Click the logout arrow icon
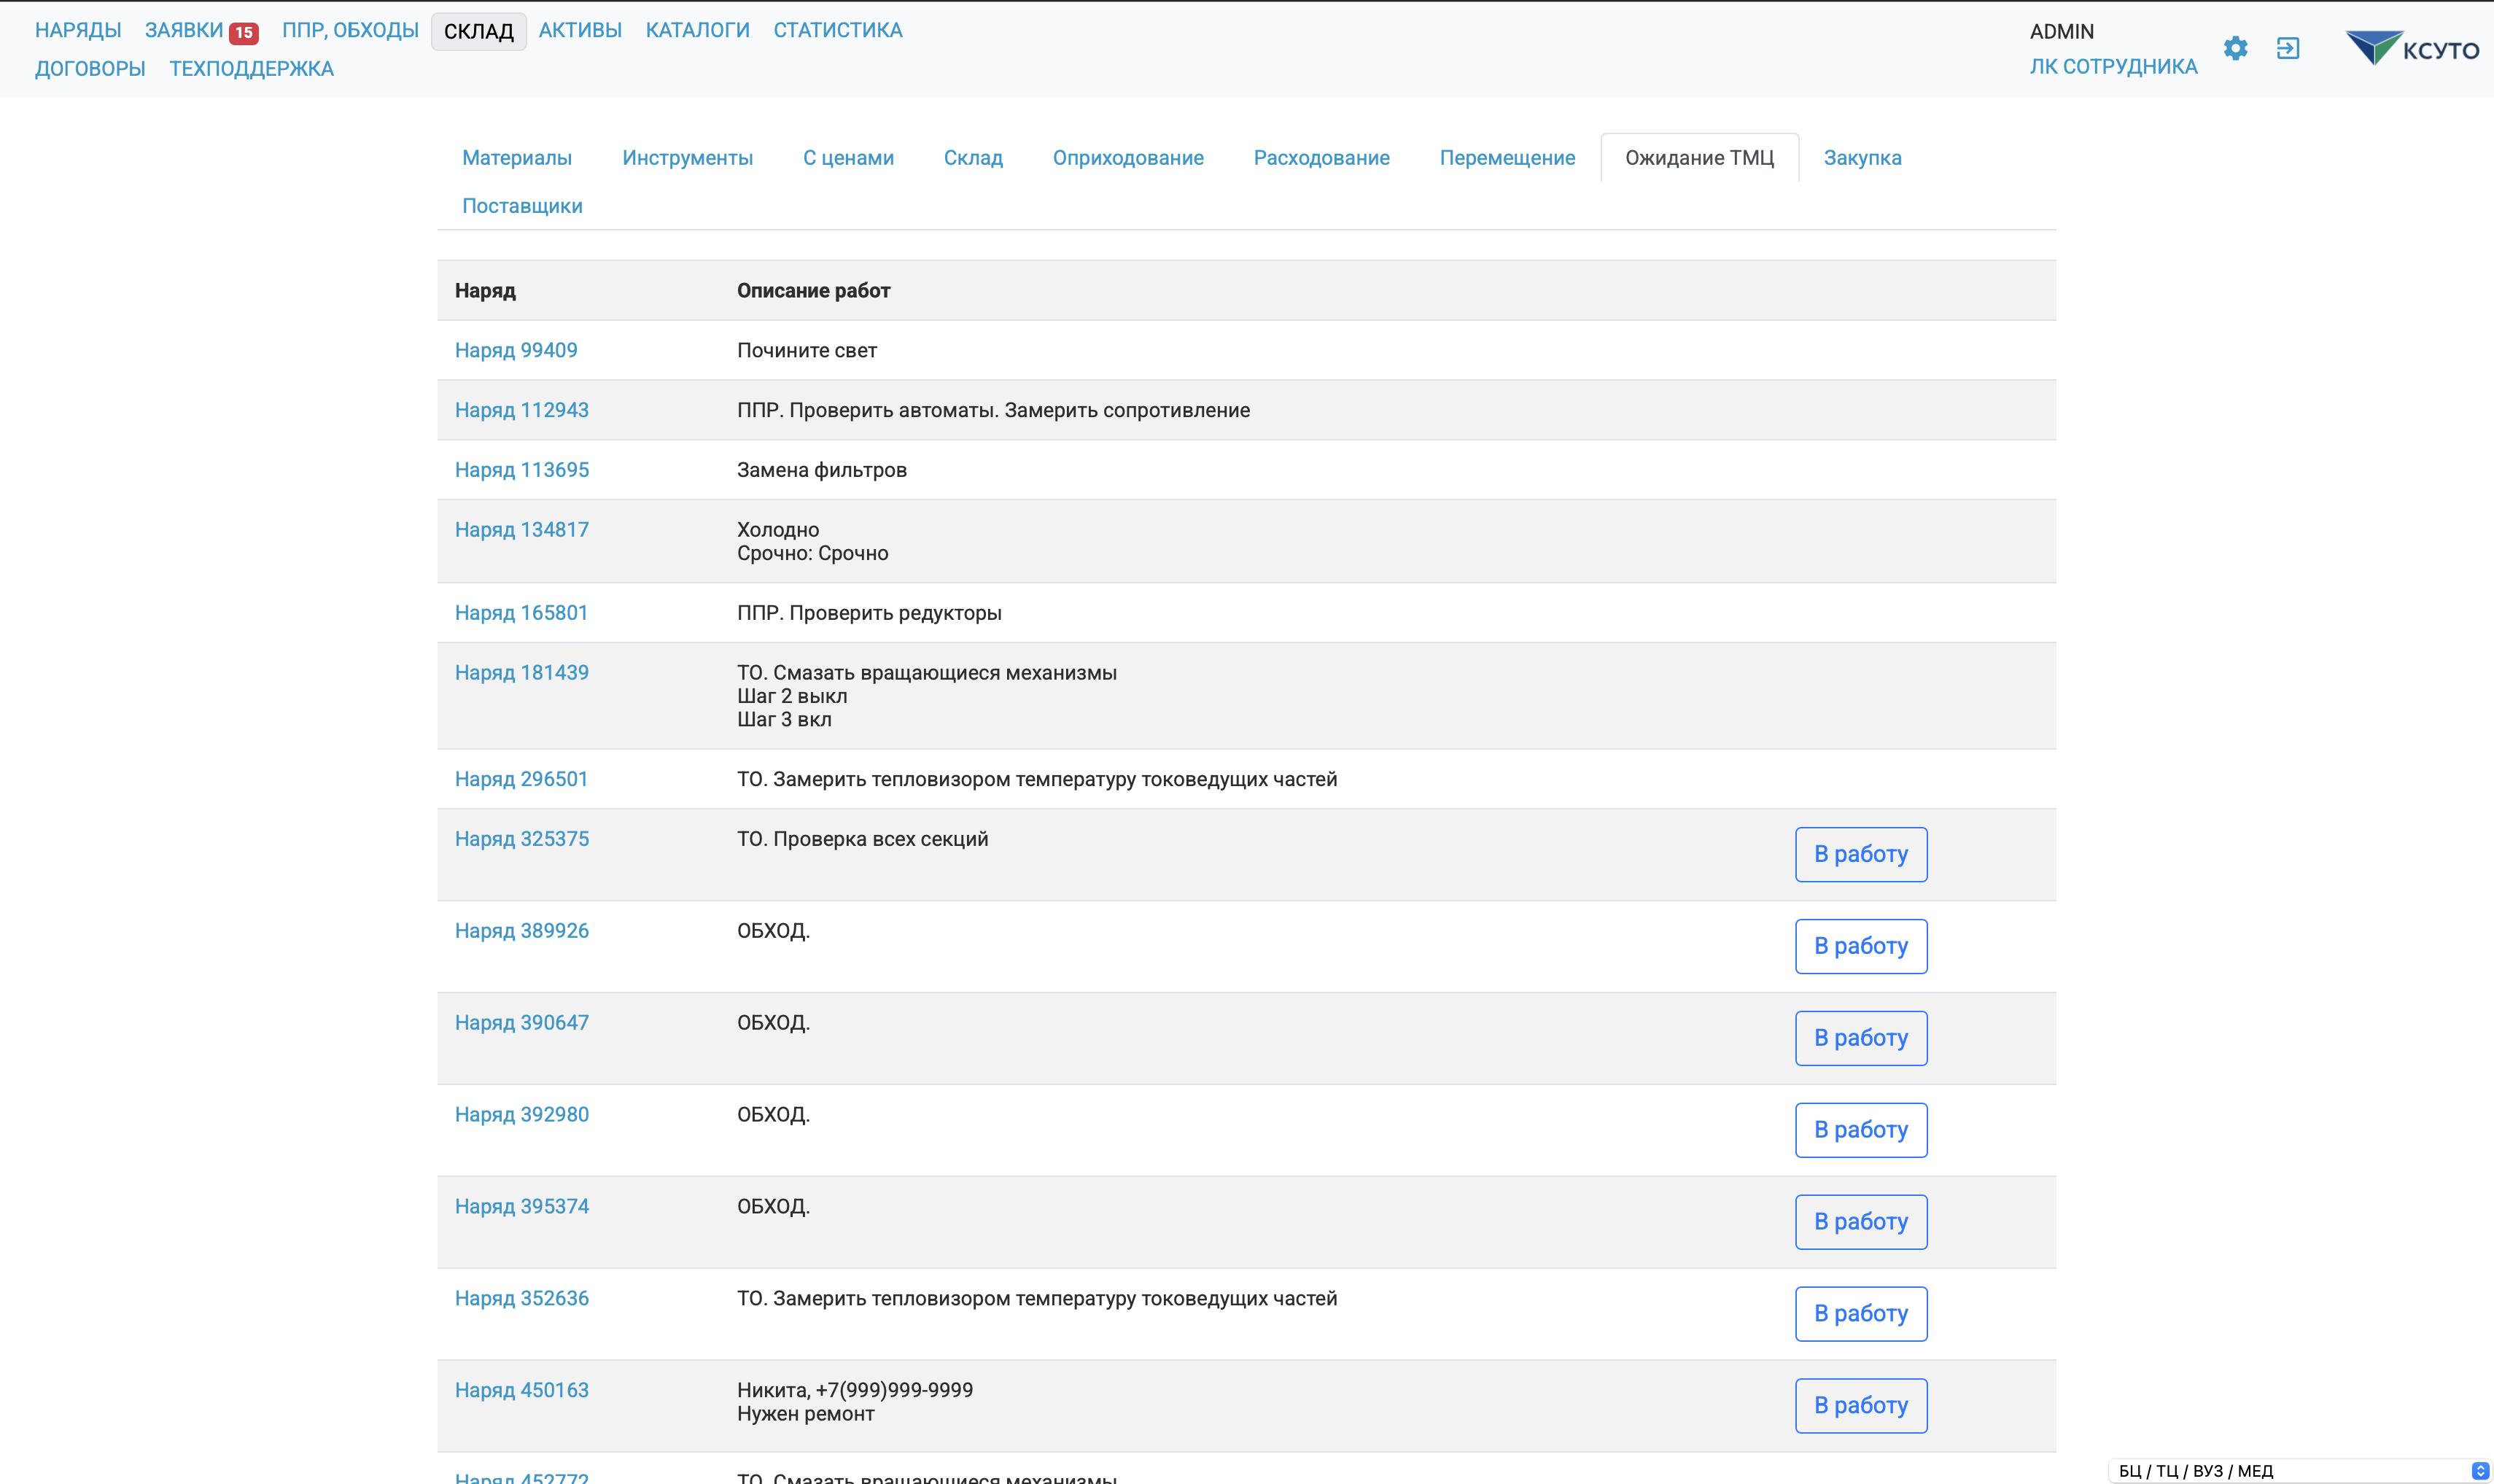 (2287, 48)
